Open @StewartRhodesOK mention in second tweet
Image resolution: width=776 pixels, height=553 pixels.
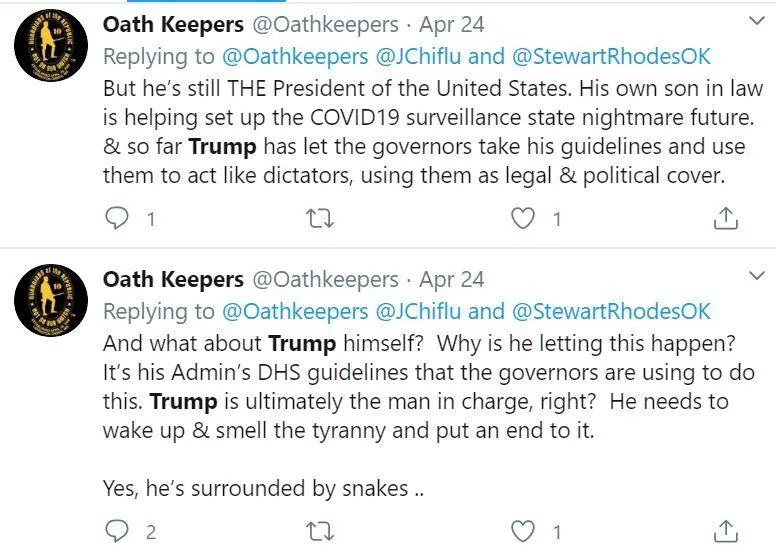611,311
